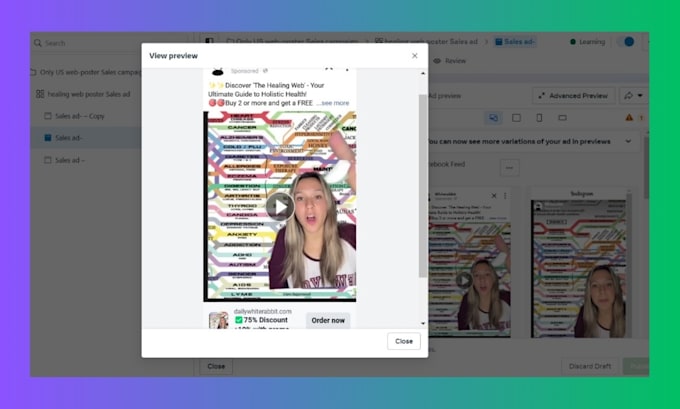Click the 'Instagram' placement label

click(582, 194)
